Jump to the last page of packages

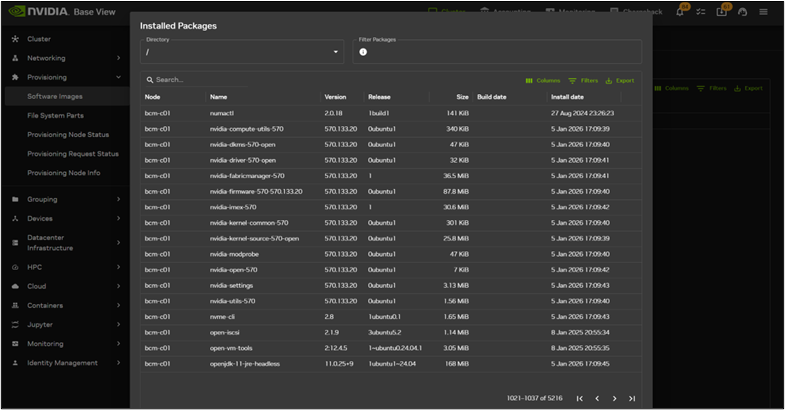click(x=632, y=398)
